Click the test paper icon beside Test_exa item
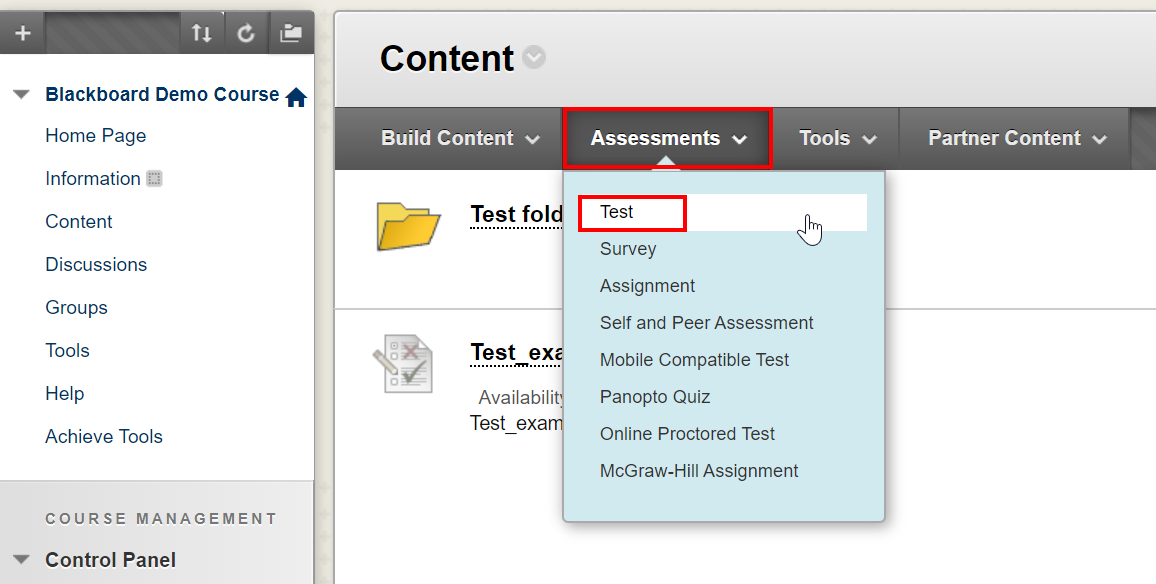This screenshot has width=1156, height=584. [x=404, y=363]
